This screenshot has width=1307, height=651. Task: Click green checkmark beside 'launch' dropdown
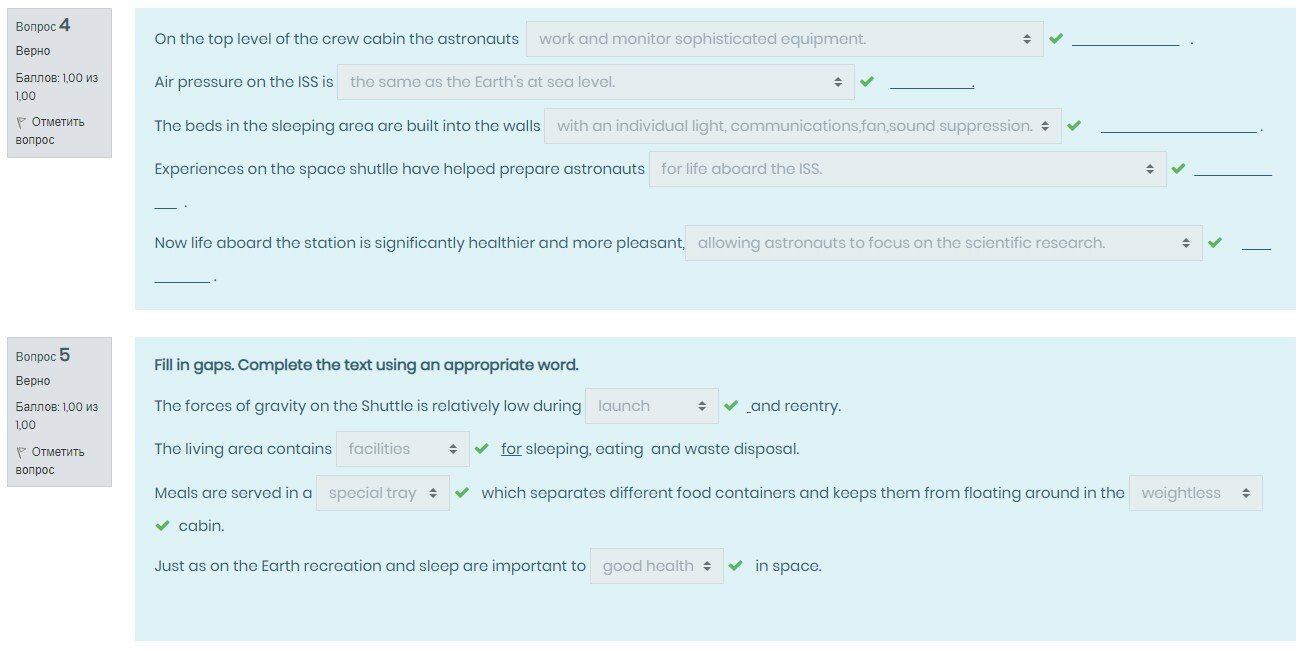[731, 406]
